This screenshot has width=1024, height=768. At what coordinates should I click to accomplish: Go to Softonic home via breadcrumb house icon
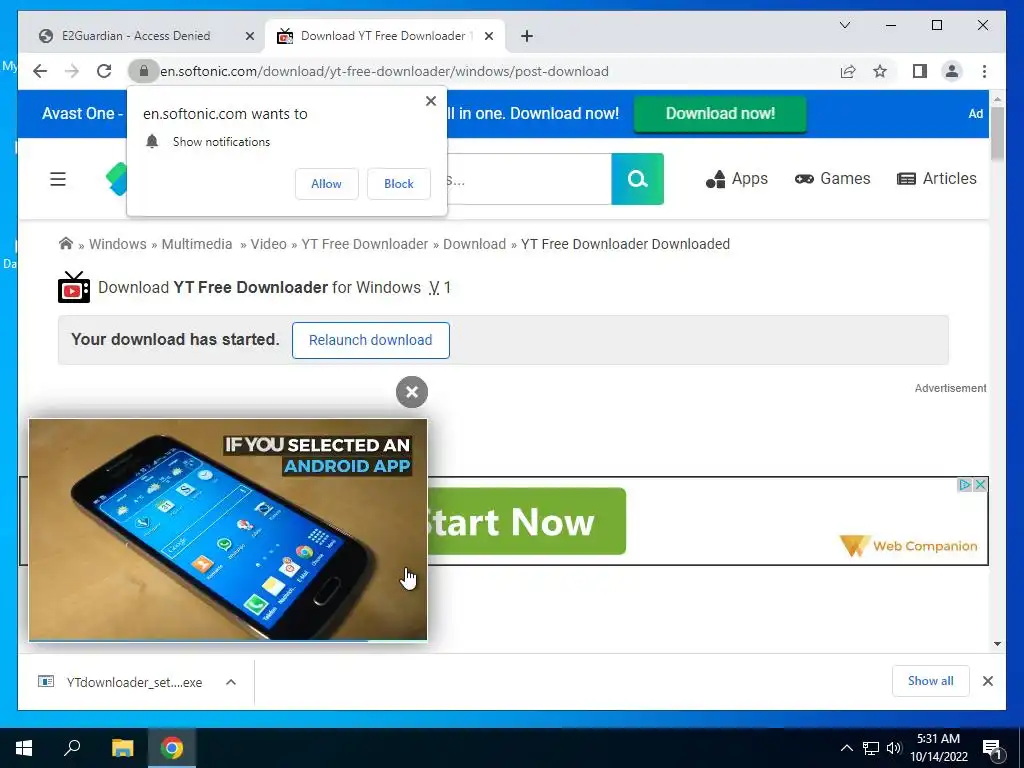65,244
